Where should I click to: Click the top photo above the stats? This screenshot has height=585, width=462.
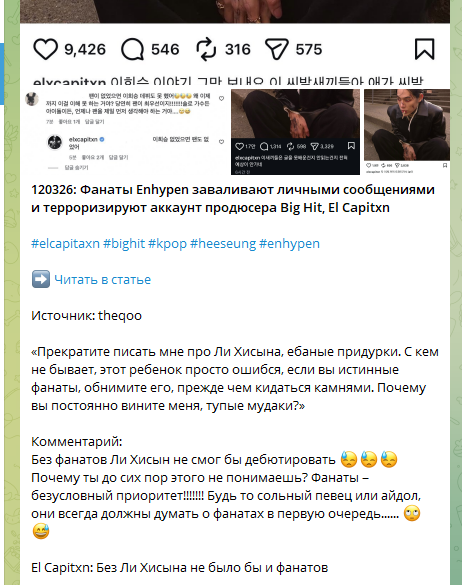coord(235,11)
